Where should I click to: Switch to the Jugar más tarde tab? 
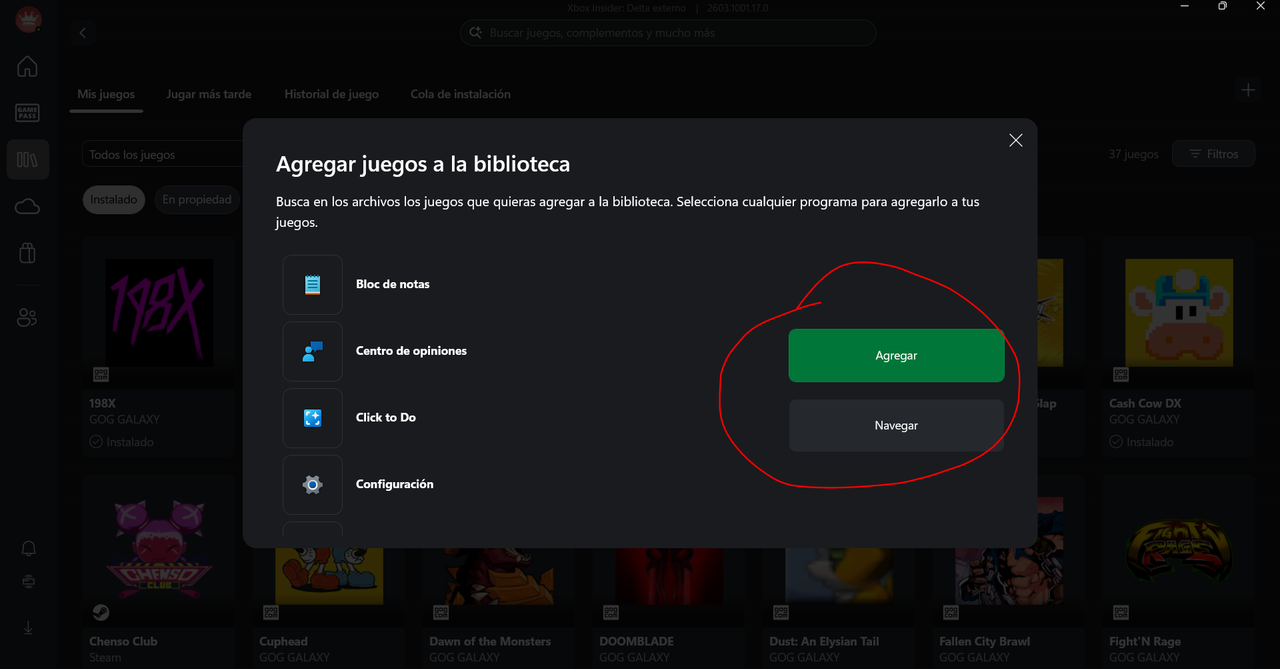tap(209, 94)
